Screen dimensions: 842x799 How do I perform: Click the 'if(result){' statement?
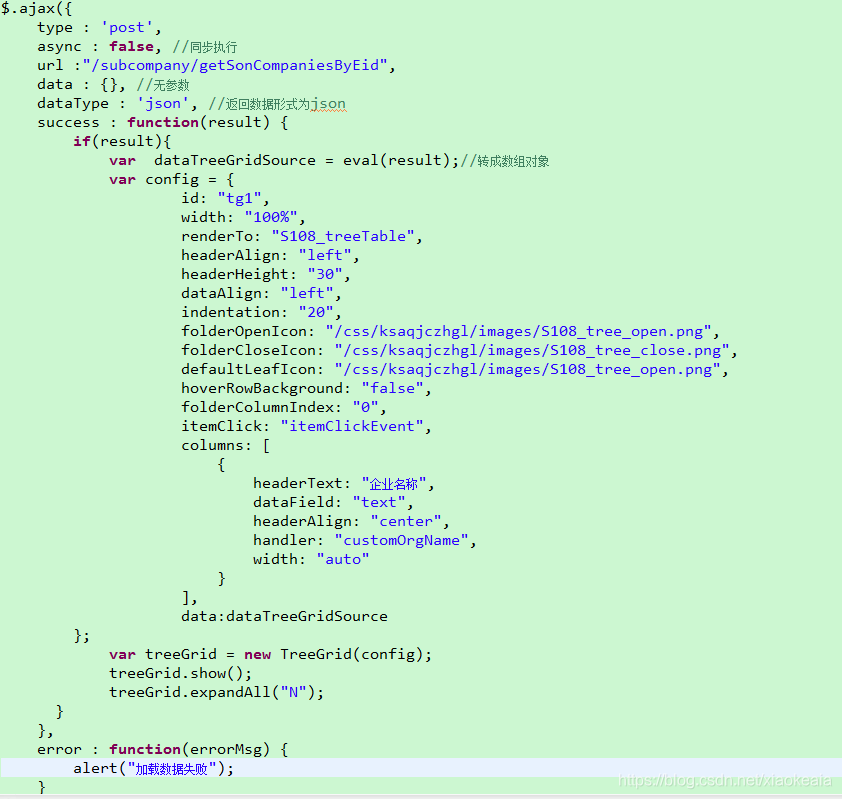tap(122, 142)
